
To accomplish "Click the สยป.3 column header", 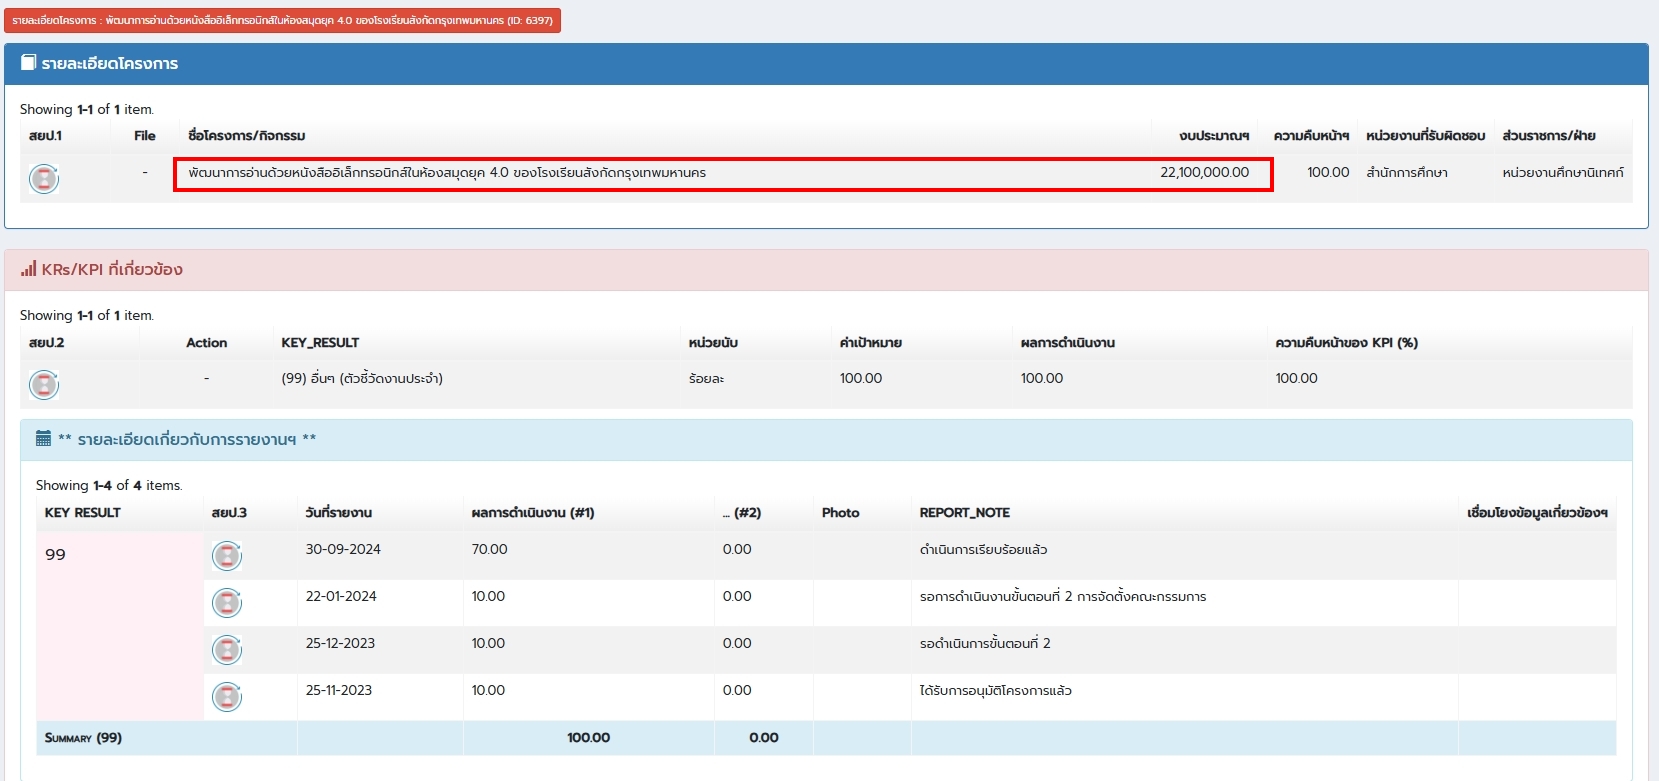I will (229, 513).
